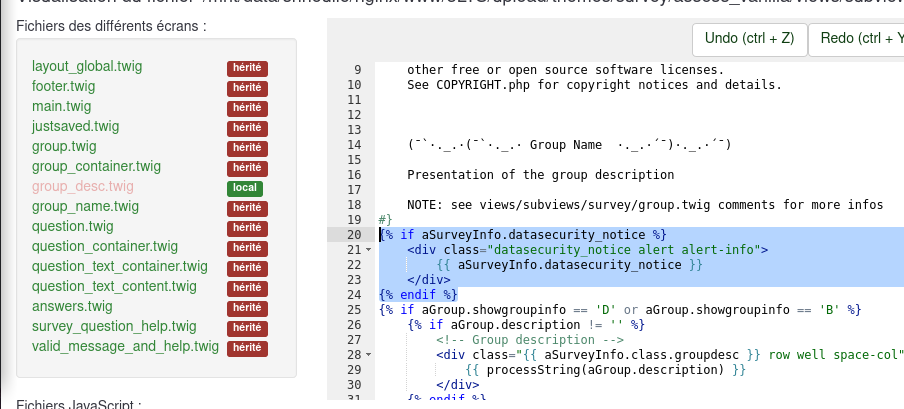Open question_text_content.twig file
This screenshot has height=409, width=904.
coord(114,287)
